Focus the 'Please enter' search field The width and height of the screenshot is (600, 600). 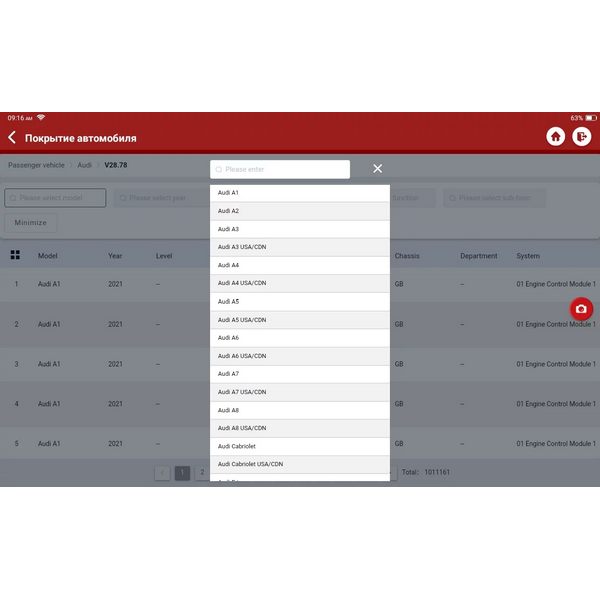[280, 169]
